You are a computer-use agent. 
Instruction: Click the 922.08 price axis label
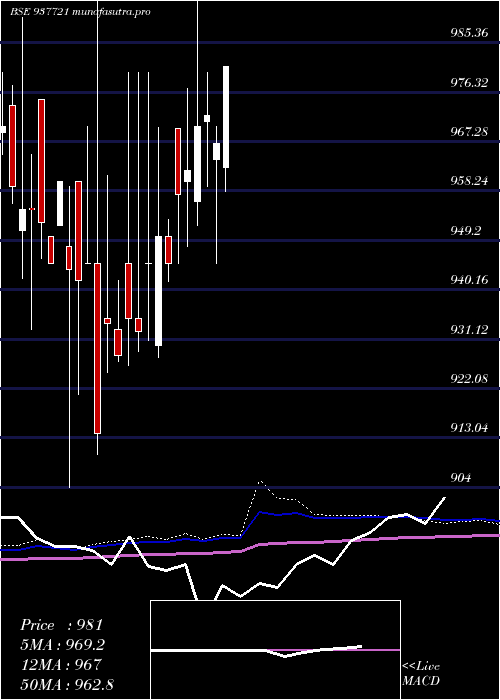[469, 379]
